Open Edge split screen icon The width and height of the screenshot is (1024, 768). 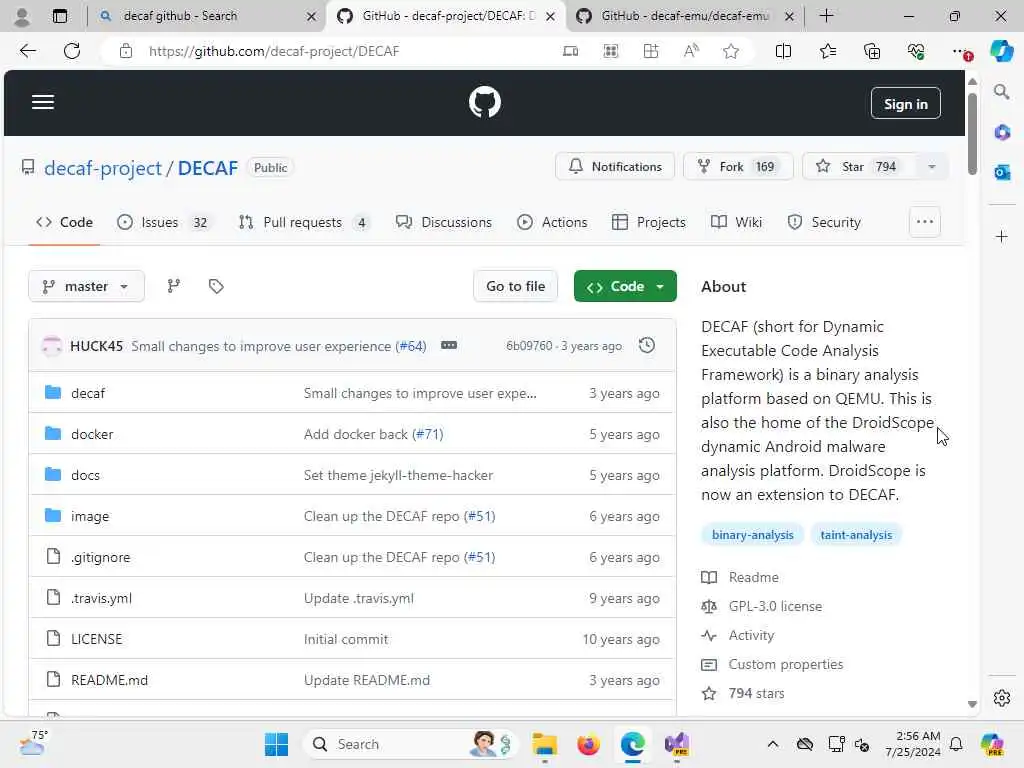click(x=783, y=51)
